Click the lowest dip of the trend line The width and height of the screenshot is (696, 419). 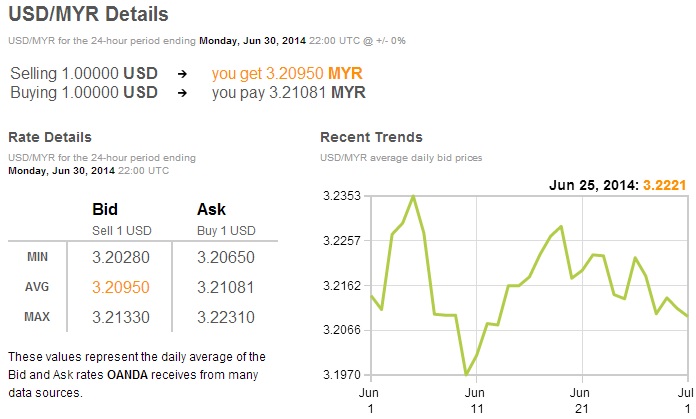pyautogui.click(x=466, y=375)
